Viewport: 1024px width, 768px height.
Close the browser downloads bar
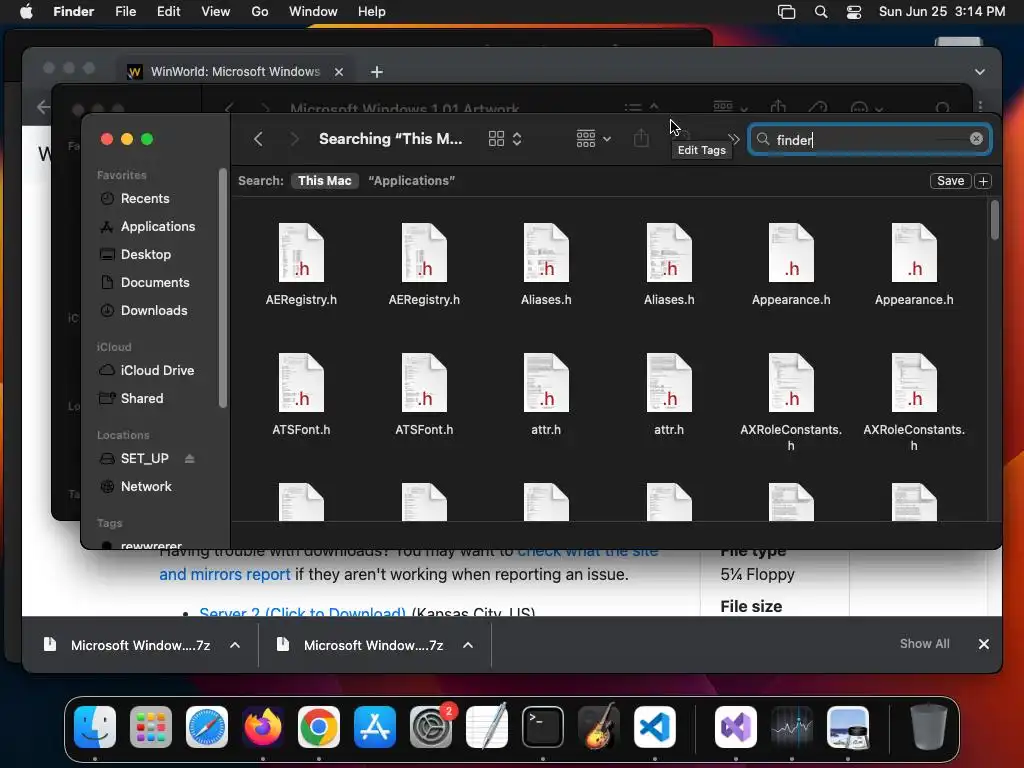(x=984, y=644)
